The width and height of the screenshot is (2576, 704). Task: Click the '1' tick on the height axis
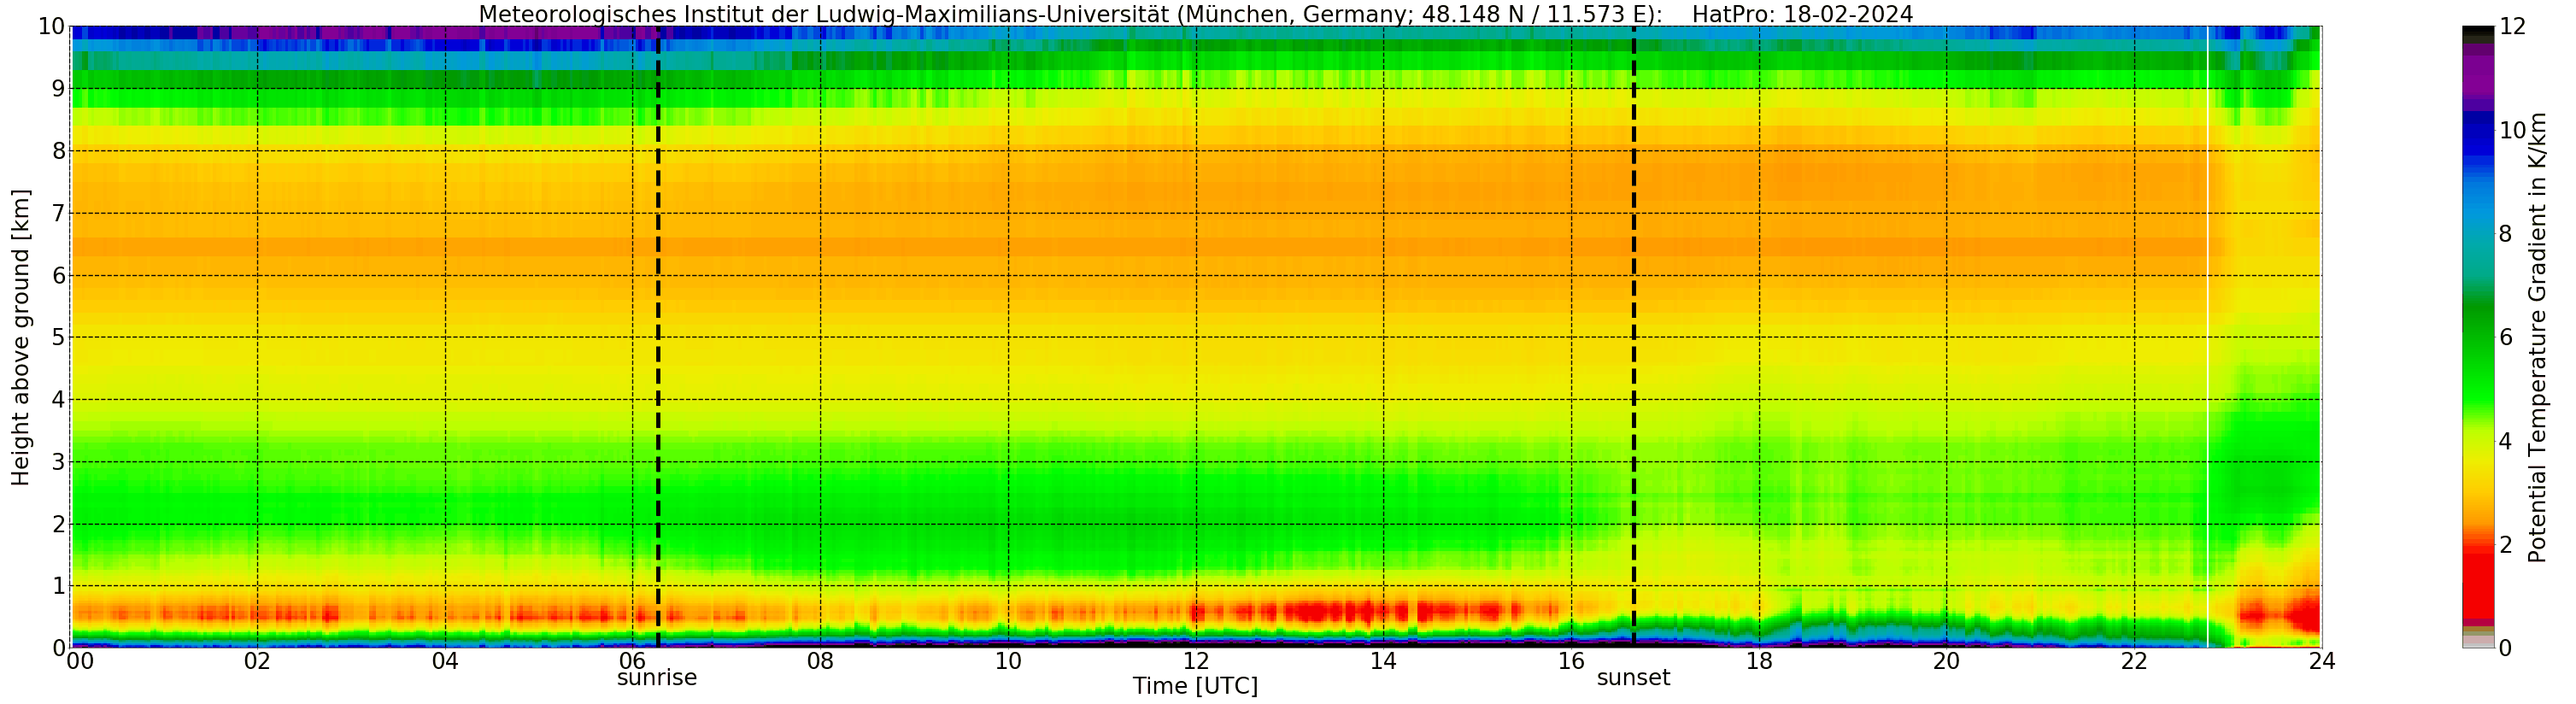coord(58,586)
